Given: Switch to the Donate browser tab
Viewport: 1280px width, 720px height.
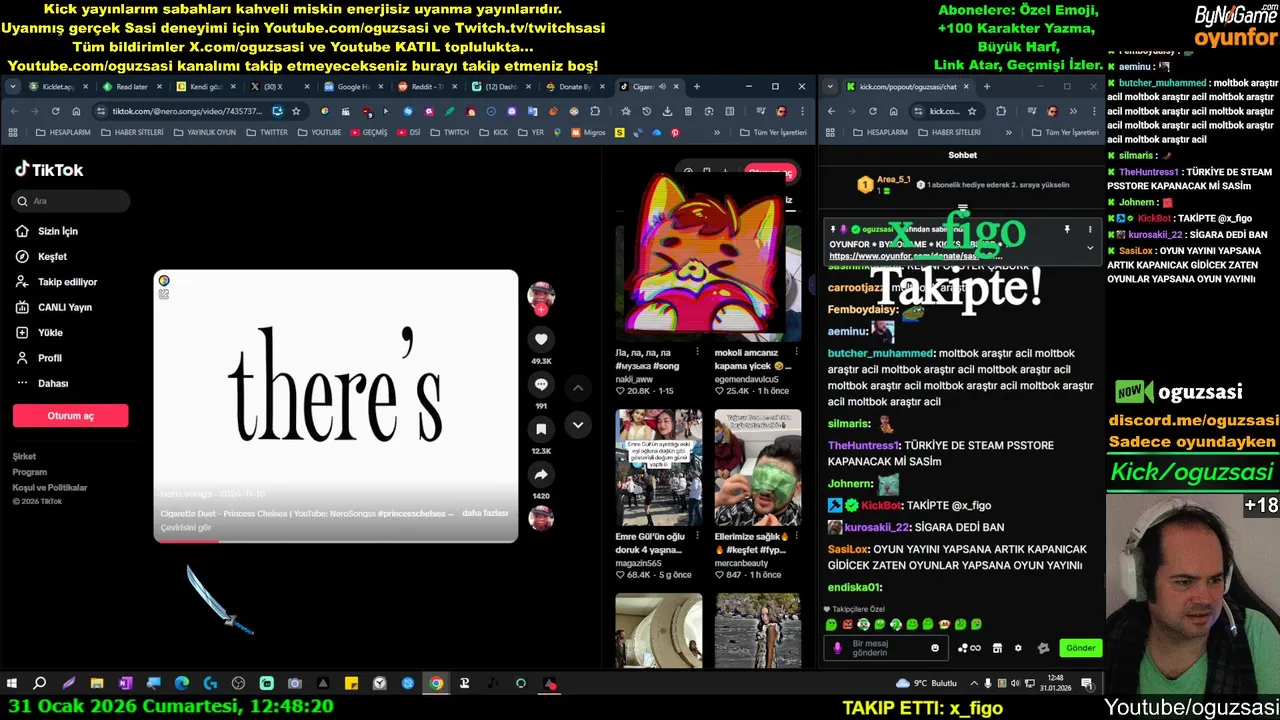Looking at the screenshot, I should click(574, 87).
